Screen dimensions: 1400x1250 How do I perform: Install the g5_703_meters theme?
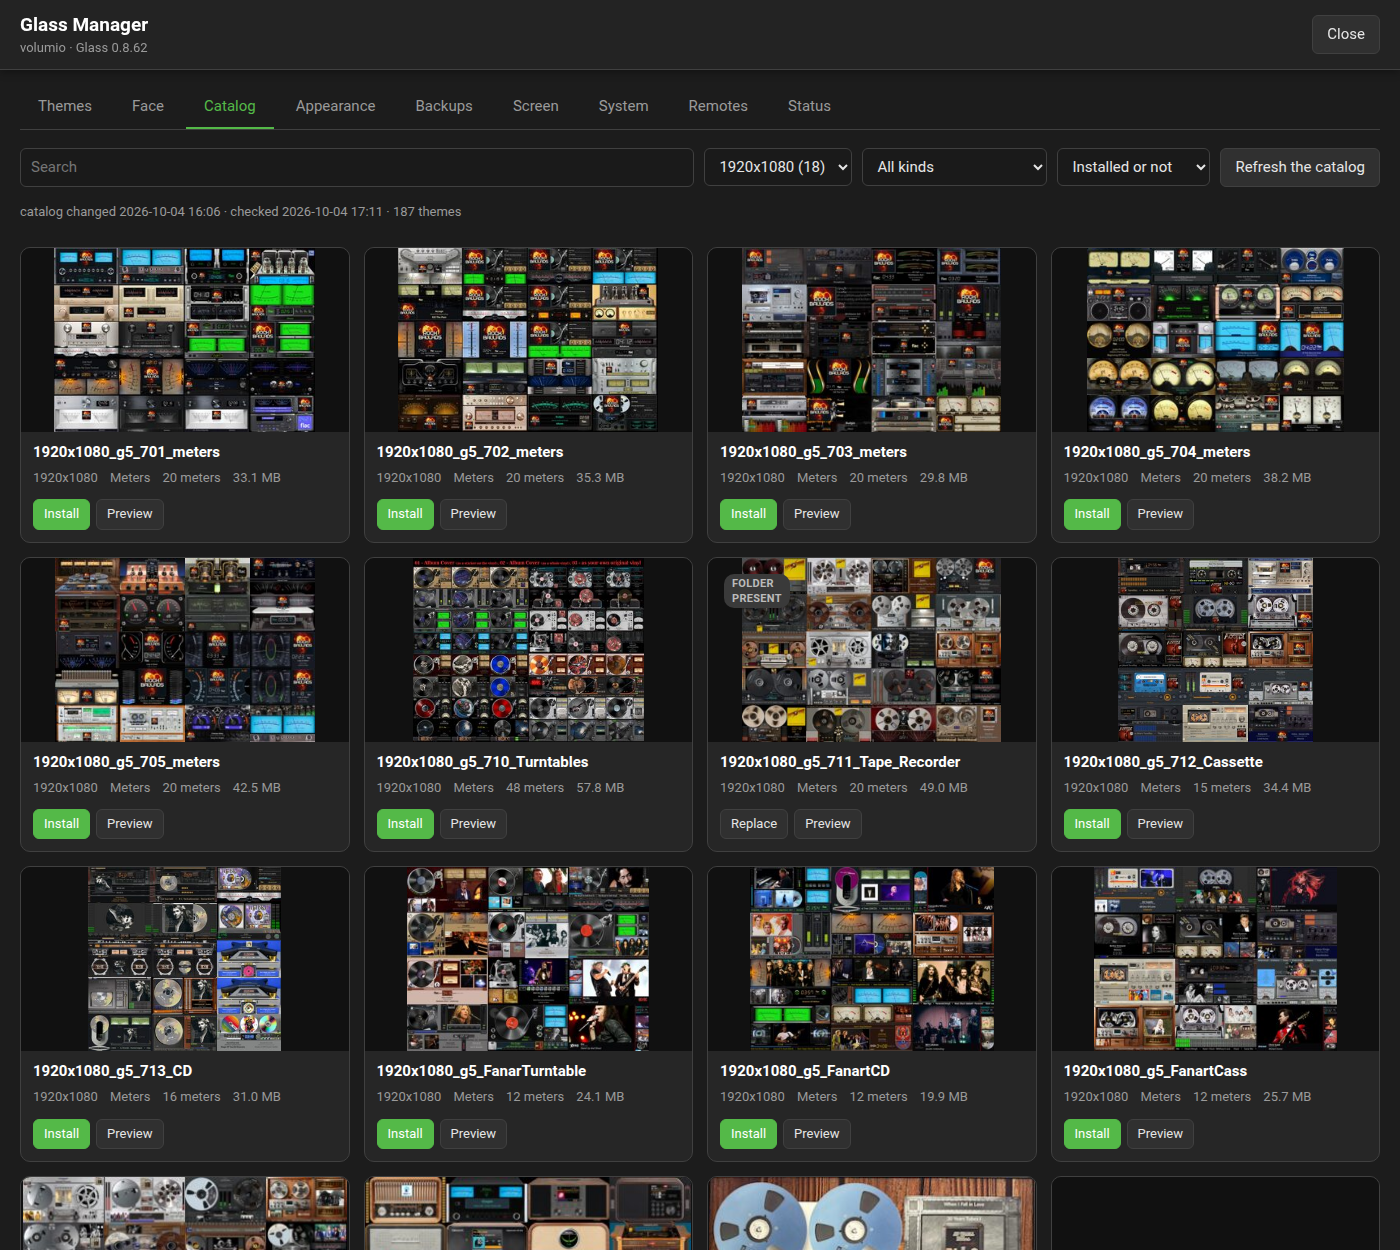pos(748,514)
